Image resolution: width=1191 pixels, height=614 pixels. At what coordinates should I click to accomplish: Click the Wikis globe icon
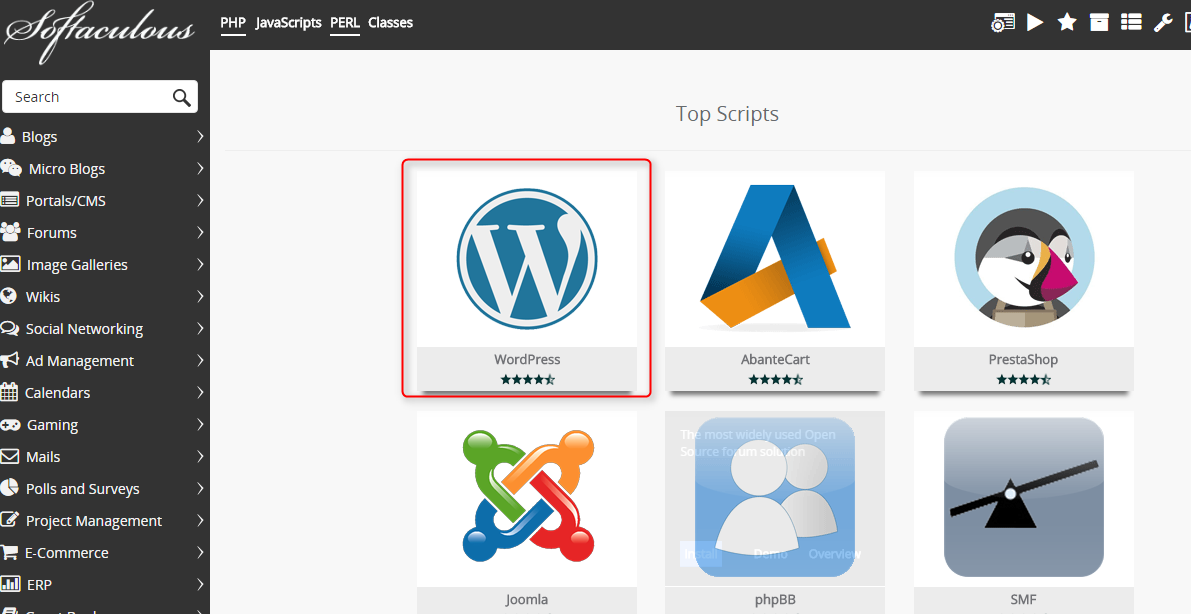[x=9, y=296]
